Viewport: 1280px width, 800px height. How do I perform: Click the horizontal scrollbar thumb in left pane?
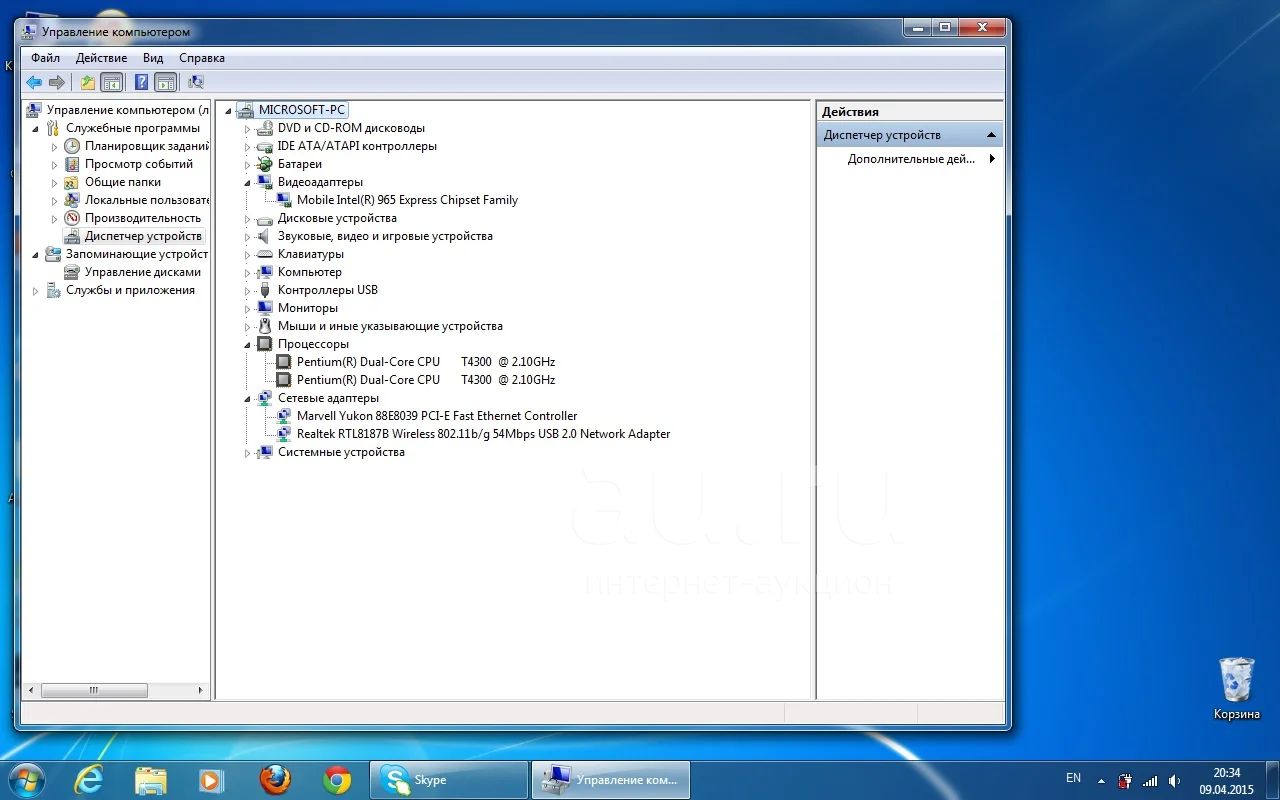point(94,690)
